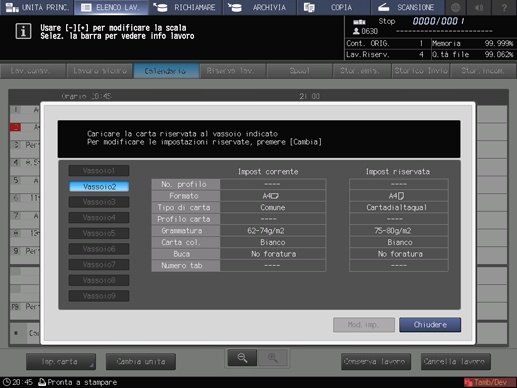Select the red job 2 marker in the schedule

point(16,127)
